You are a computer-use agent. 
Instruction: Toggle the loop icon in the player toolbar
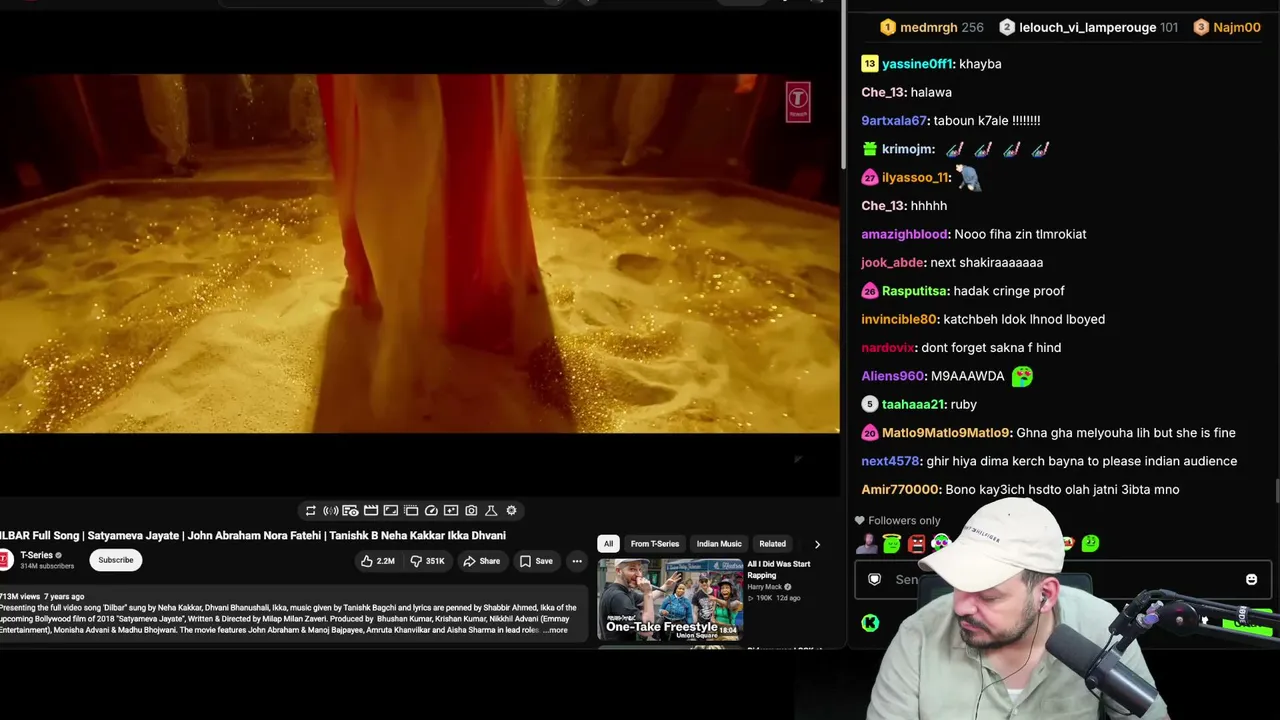point(310,511)
